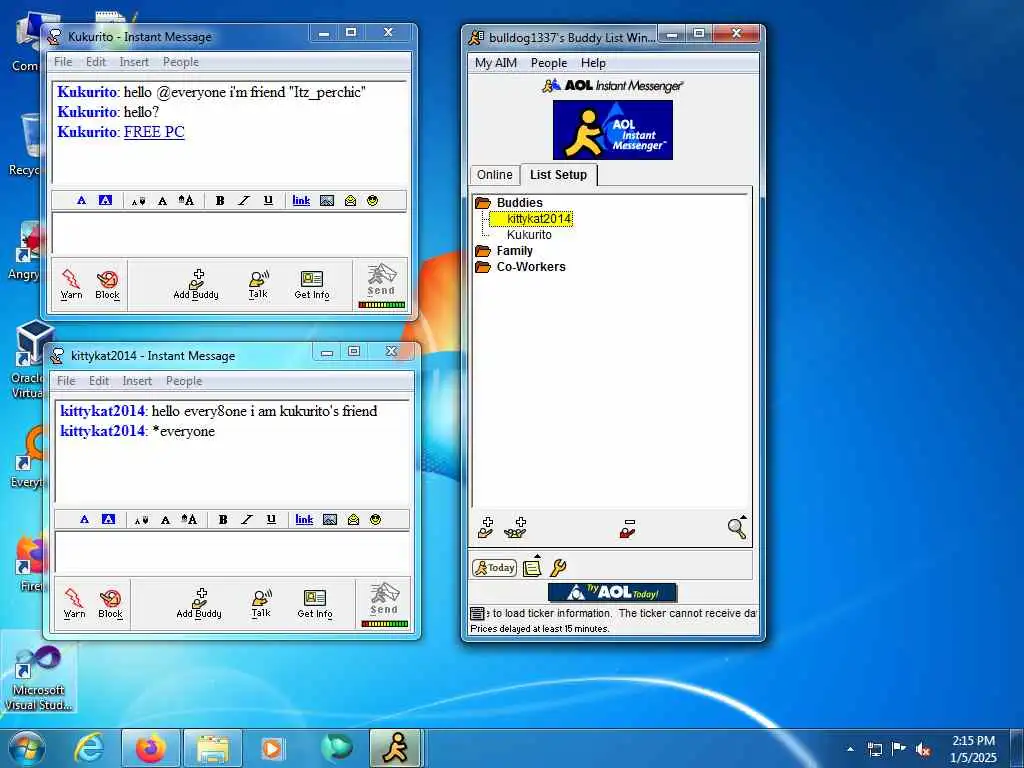Insert smiley emoticon in Kukurito window
This screenshot has width=1024, height=768.
click(372, 200)
